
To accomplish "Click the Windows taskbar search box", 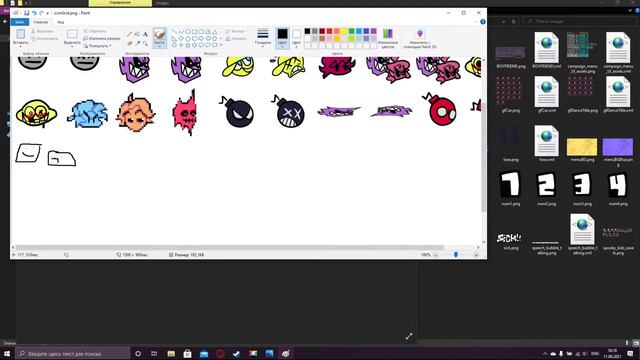I will 73,353.
